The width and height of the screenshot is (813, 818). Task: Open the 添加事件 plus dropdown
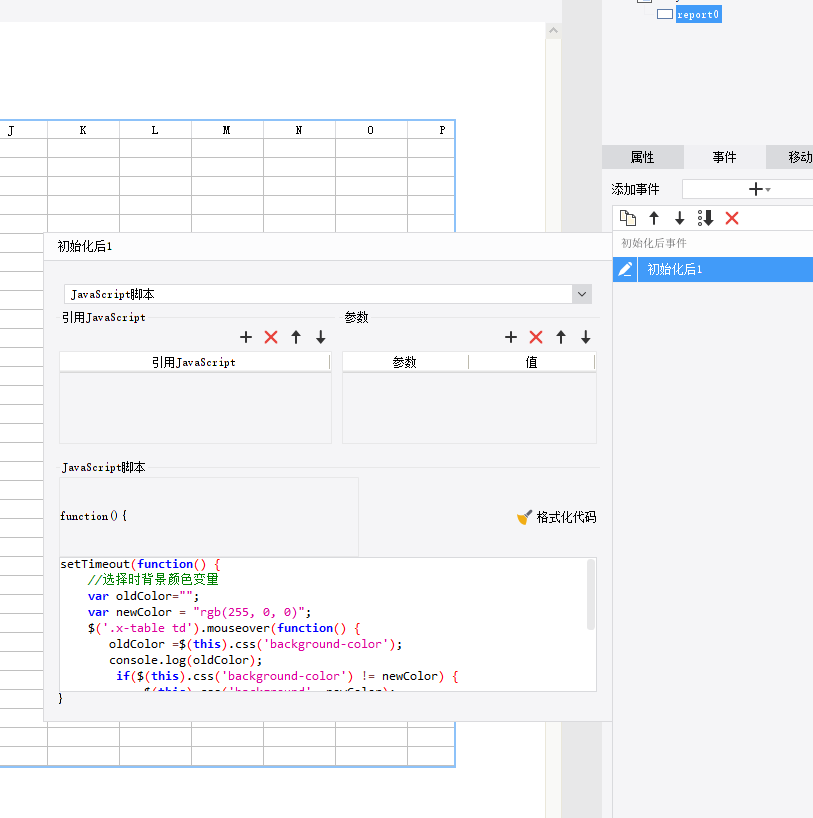pos(759,189)
